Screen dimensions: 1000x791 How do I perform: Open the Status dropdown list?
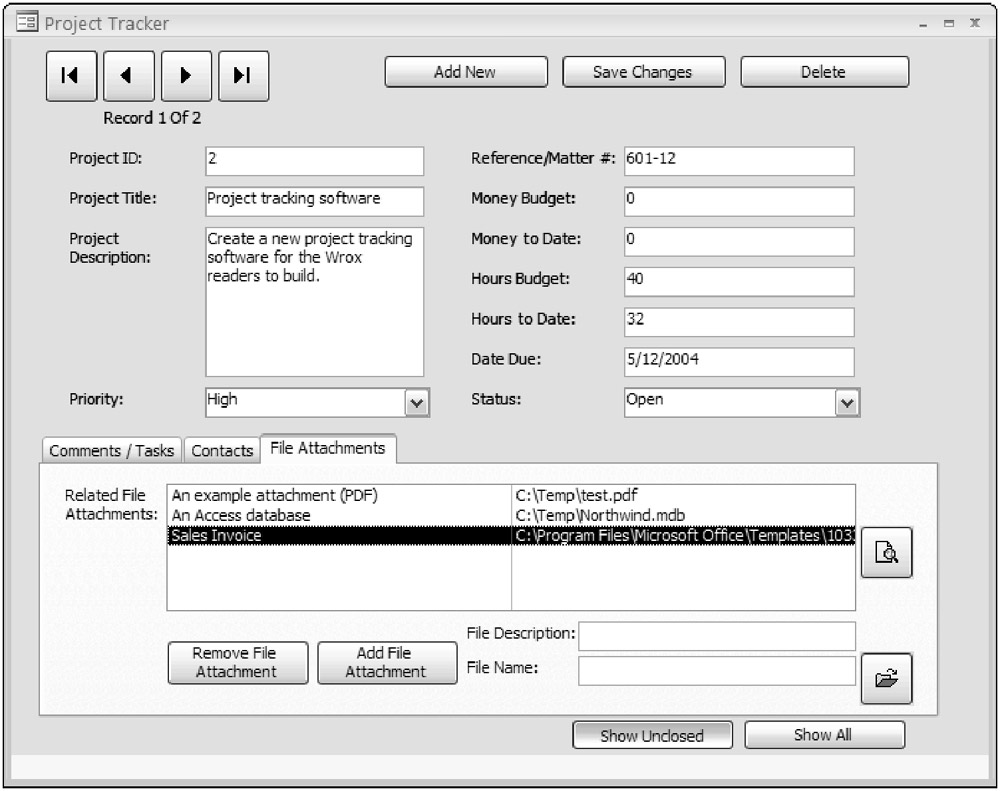pos(847,402)
